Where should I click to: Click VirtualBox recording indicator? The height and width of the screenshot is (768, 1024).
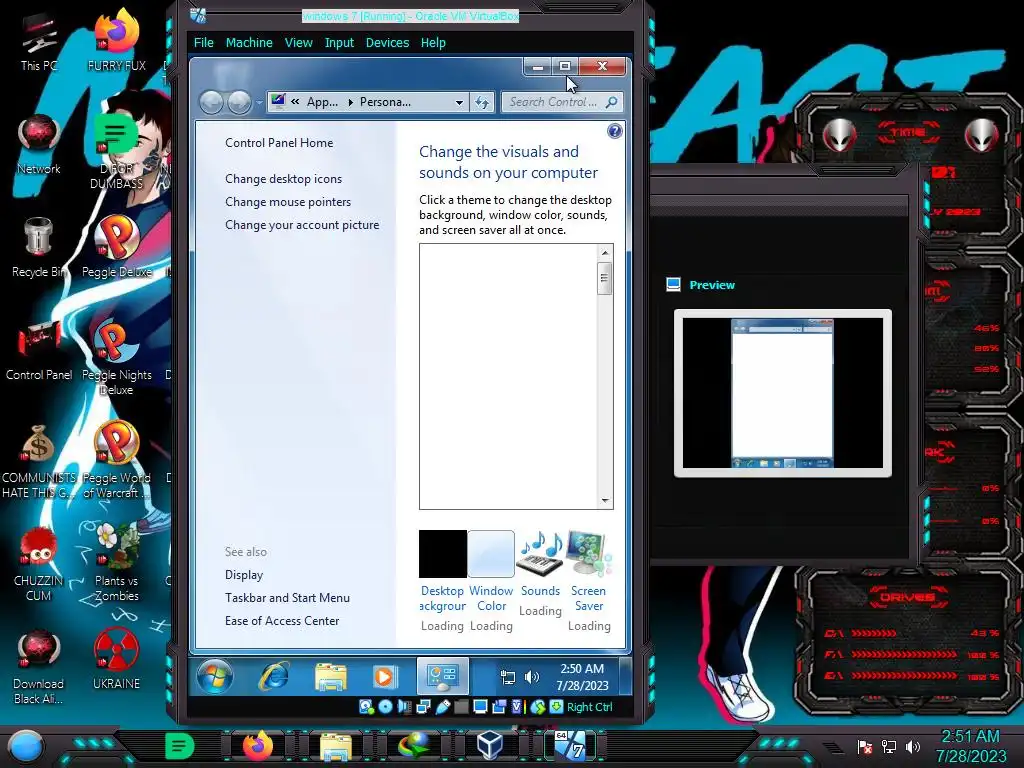[x=500, y=707]
